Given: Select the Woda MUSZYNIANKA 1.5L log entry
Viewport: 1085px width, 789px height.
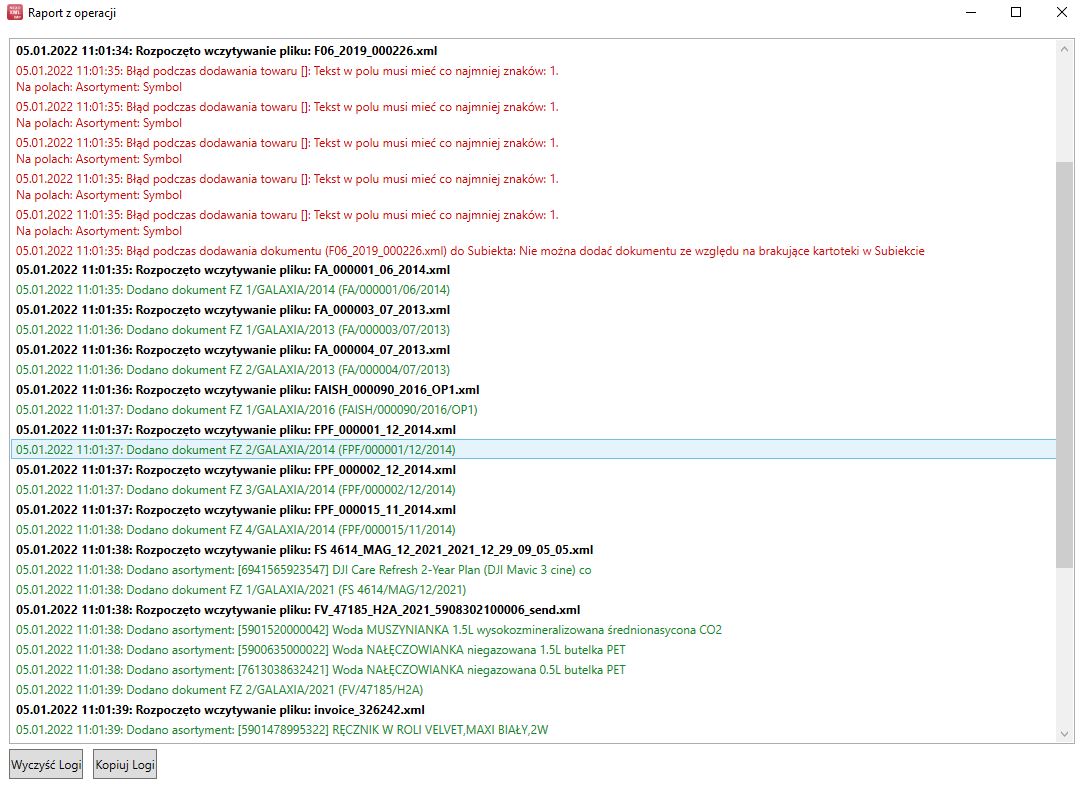Looking at the screenshot, I should (368, 630).
